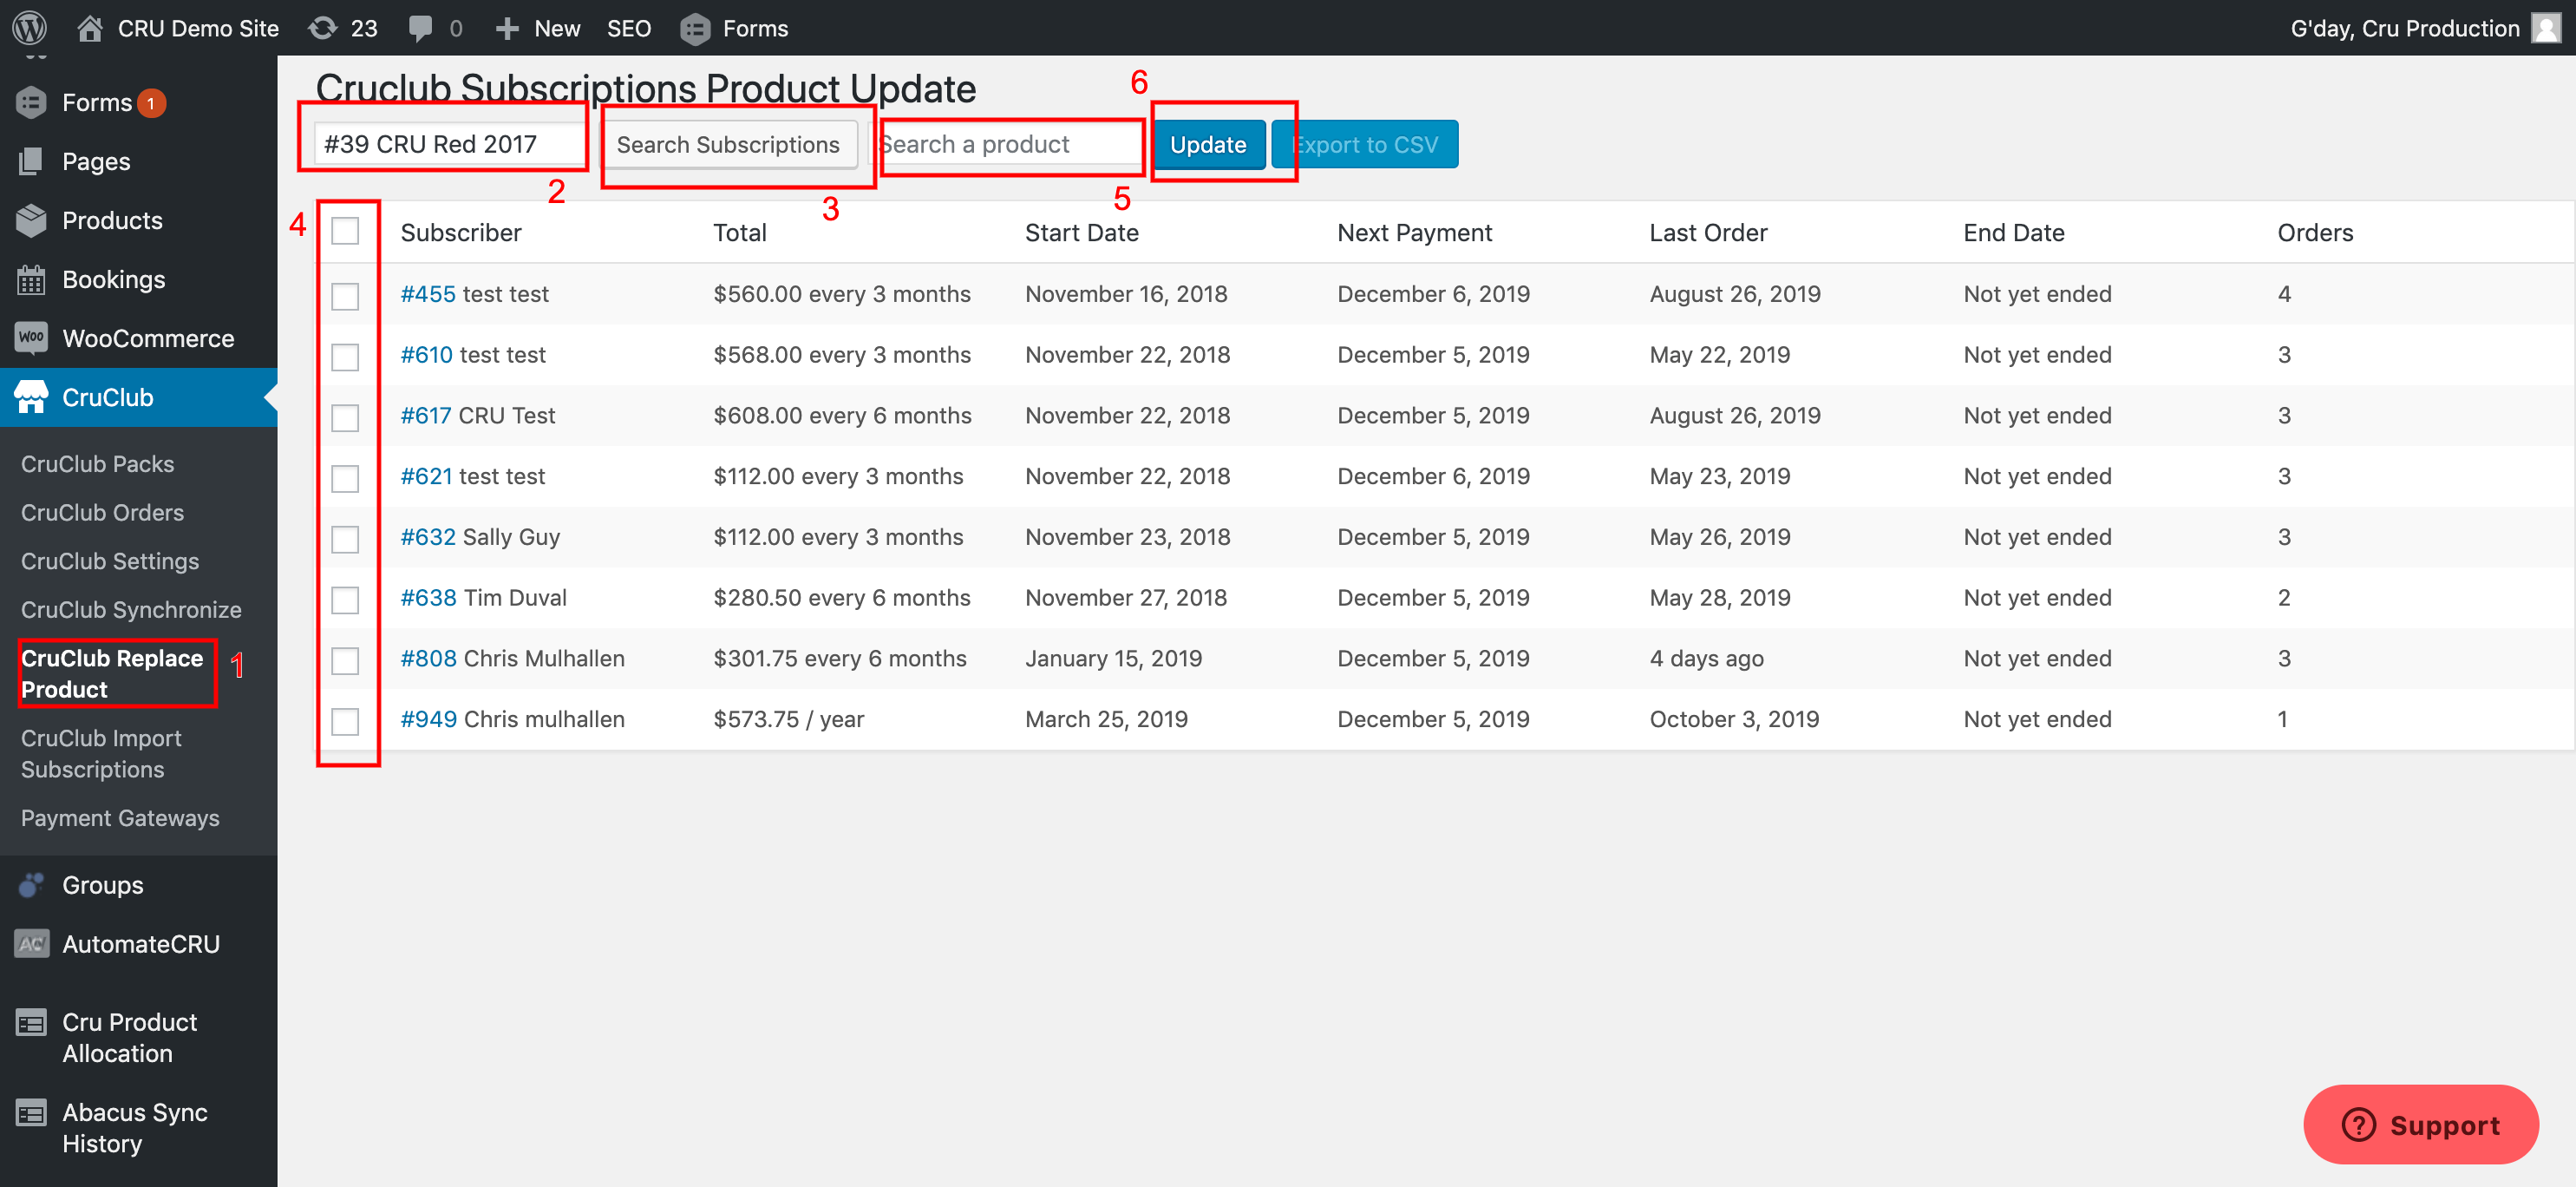The height and width of the screenshot is (1187, 2576).
Task: Click the Forms notification badge showing 1
Action: pos(151,103)
